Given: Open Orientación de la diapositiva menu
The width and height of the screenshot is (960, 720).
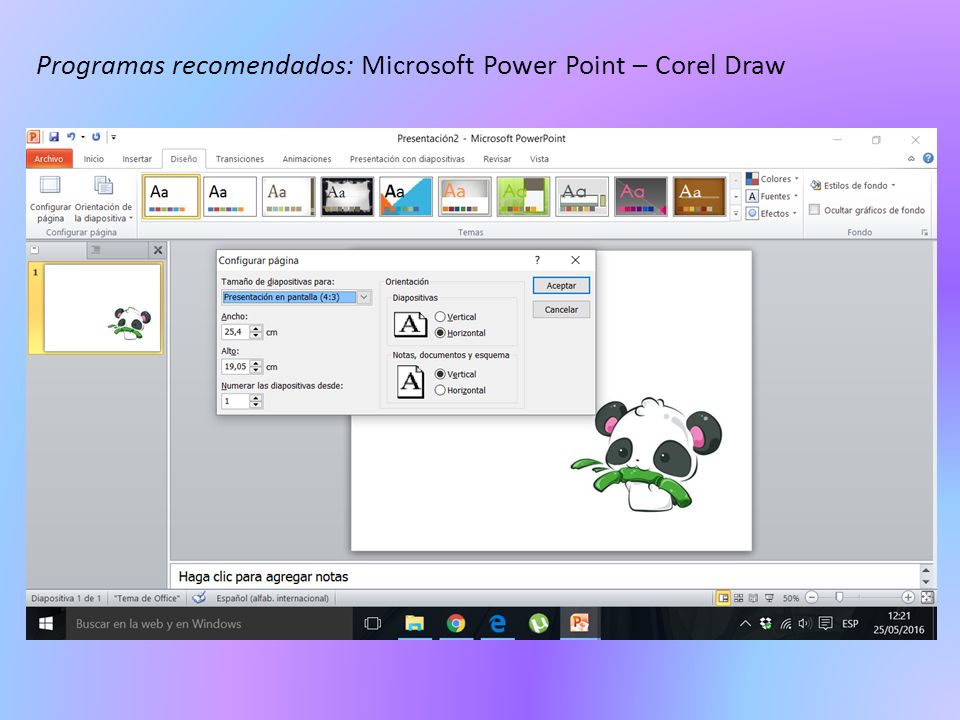Looking at the screenshot, I should pos(103,200).
